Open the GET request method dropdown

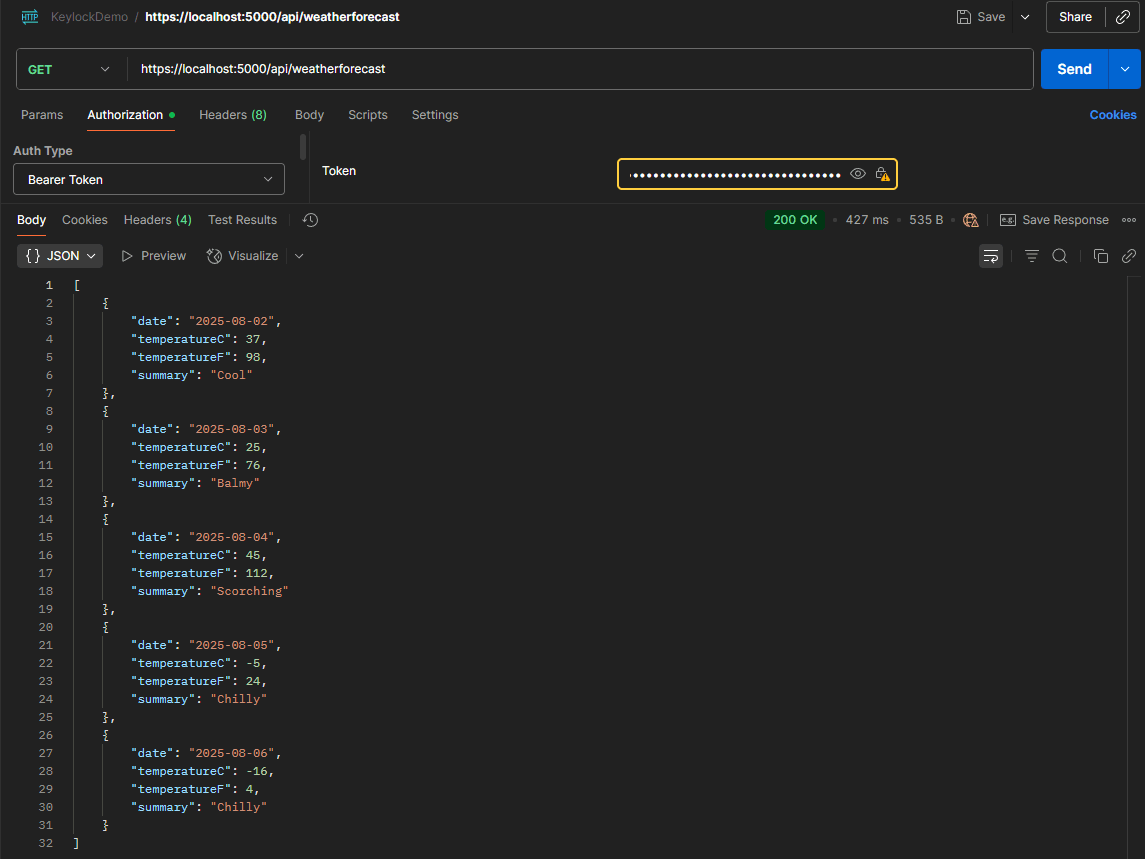click(x=69, y=69)
